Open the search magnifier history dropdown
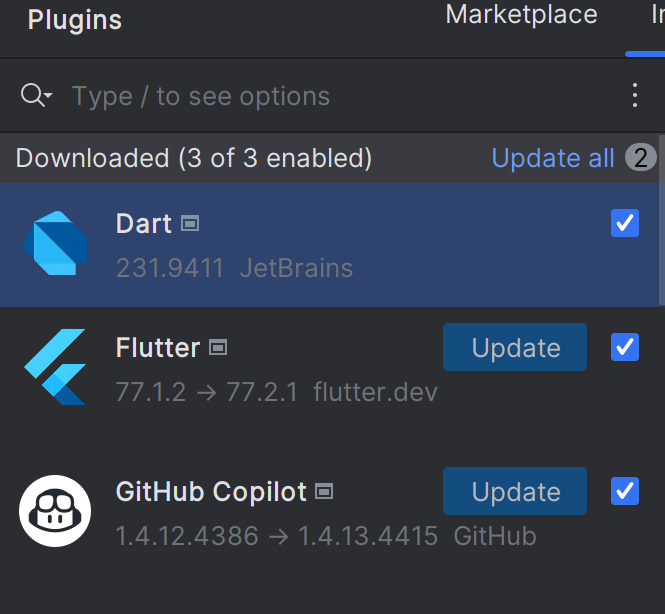Image resolution: width=665 pixels, height=614 pixels. click(37, 96)
